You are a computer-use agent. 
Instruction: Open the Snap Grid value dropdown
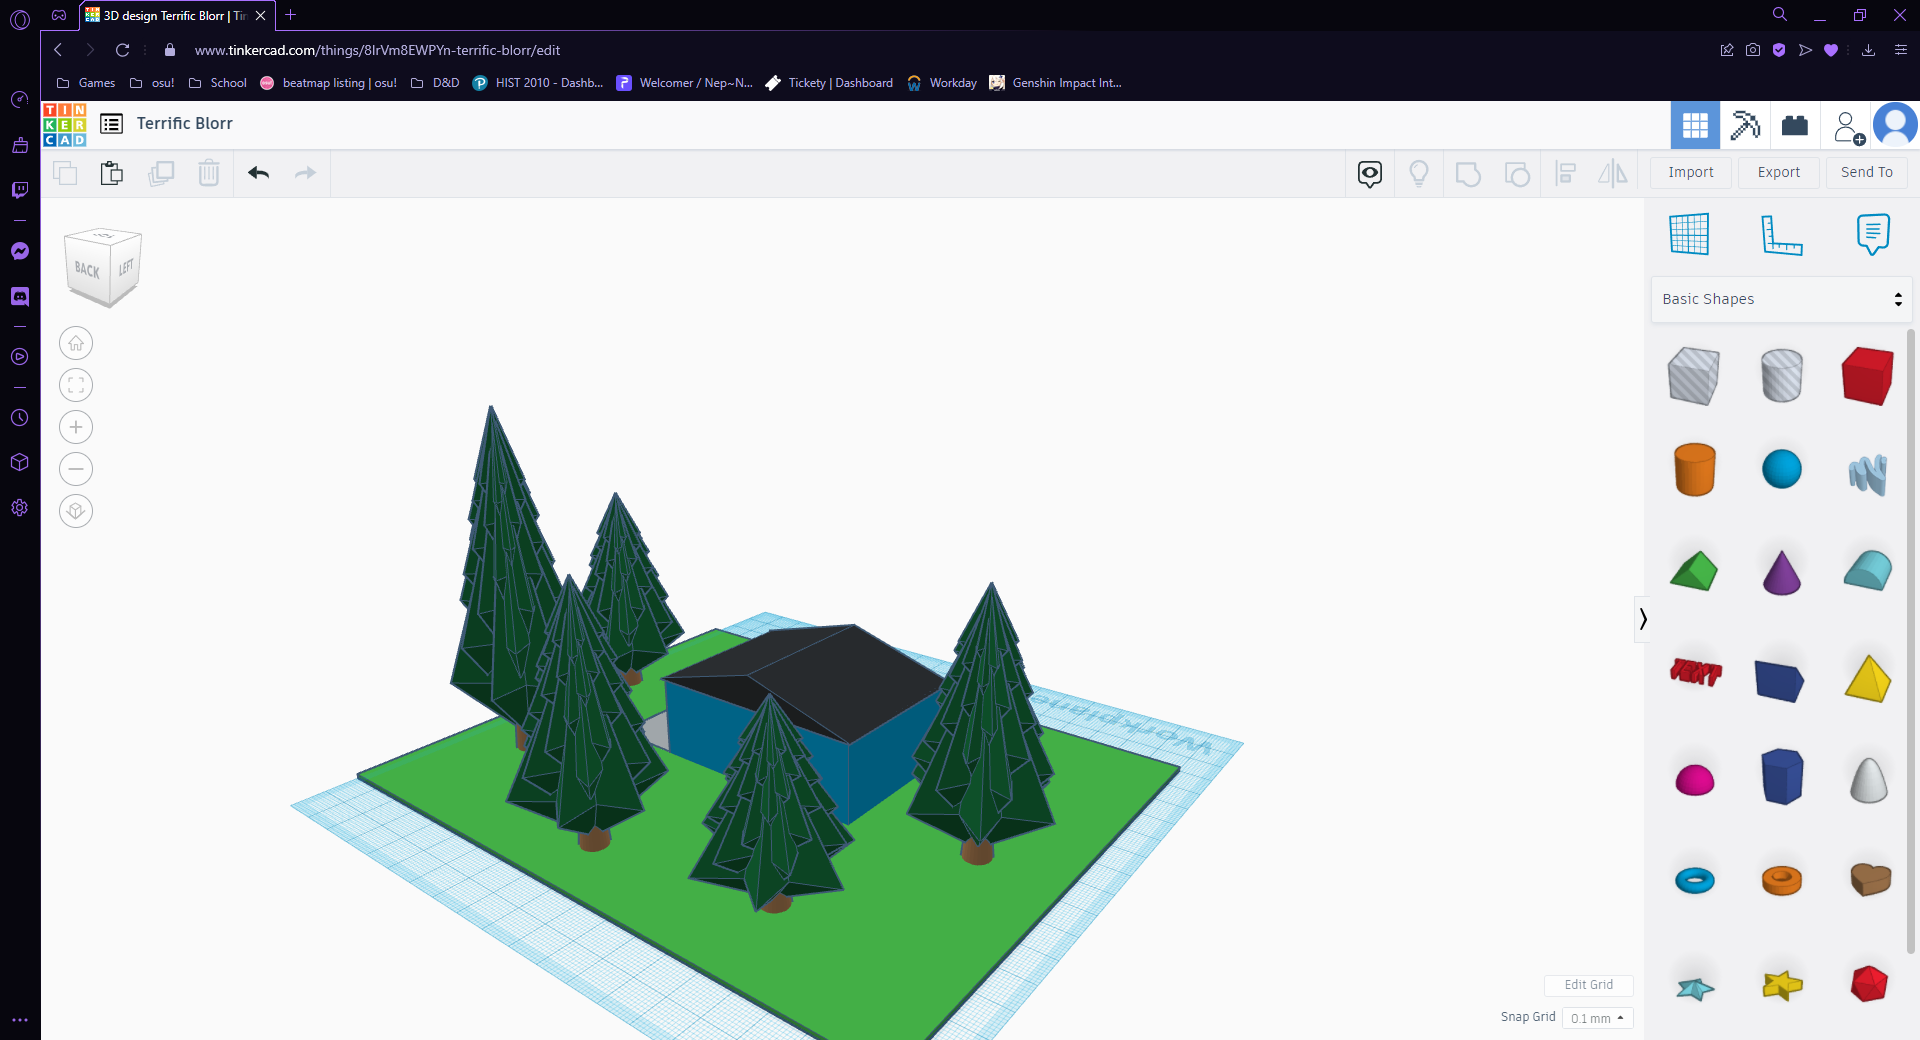(1597, 1018)
